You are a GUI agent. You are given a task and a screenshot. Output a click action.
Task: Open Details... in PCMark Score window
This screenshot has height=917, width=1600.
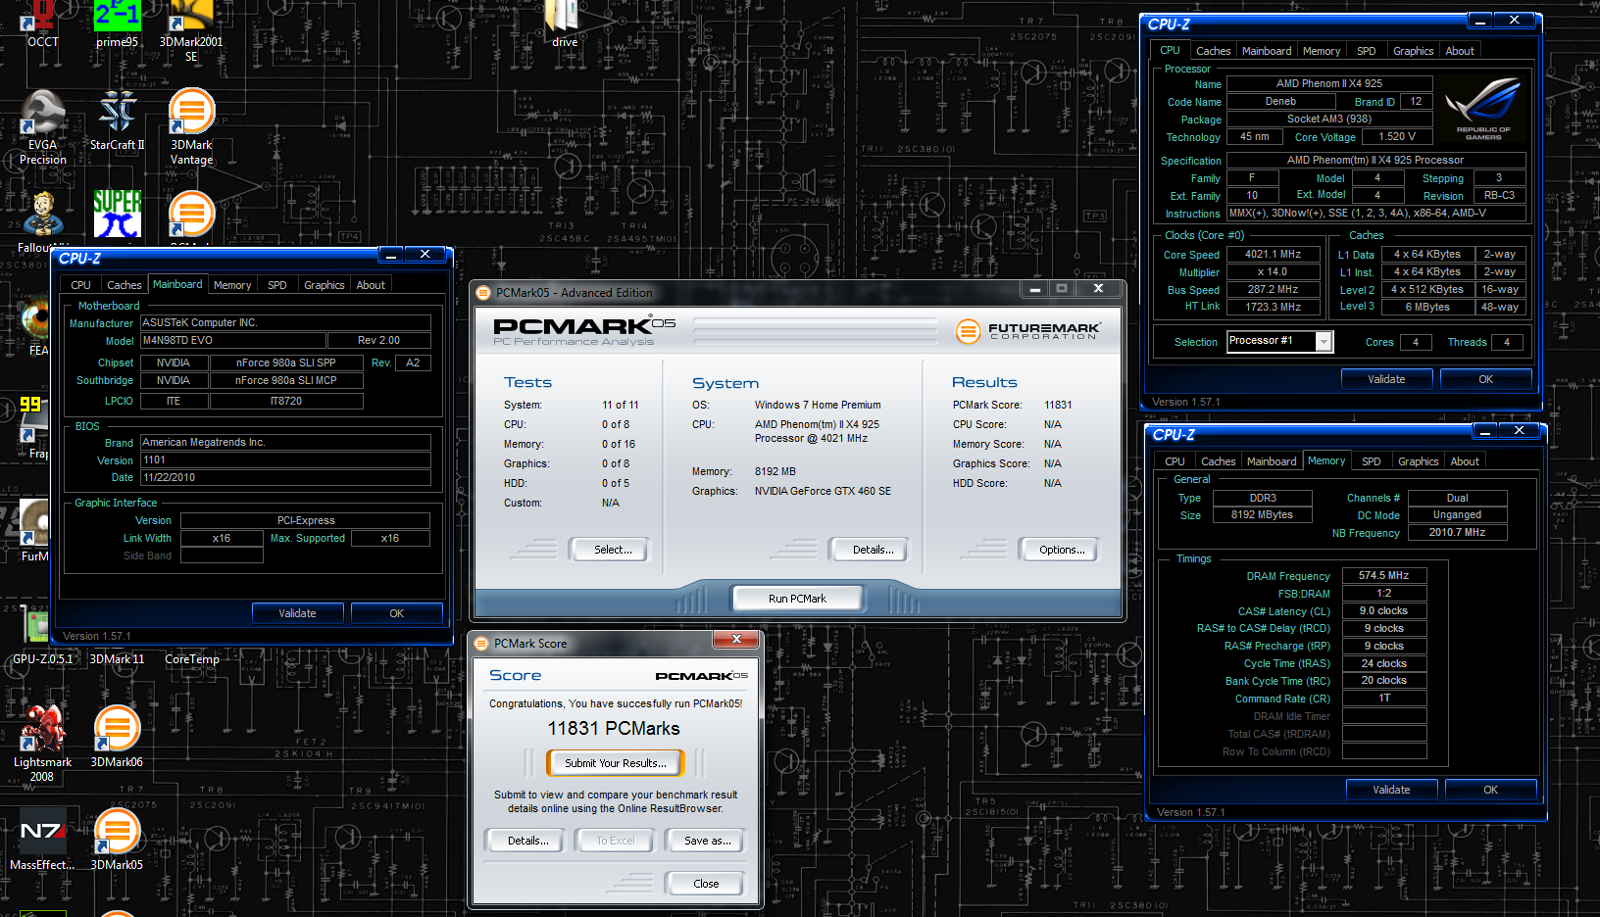527,841
